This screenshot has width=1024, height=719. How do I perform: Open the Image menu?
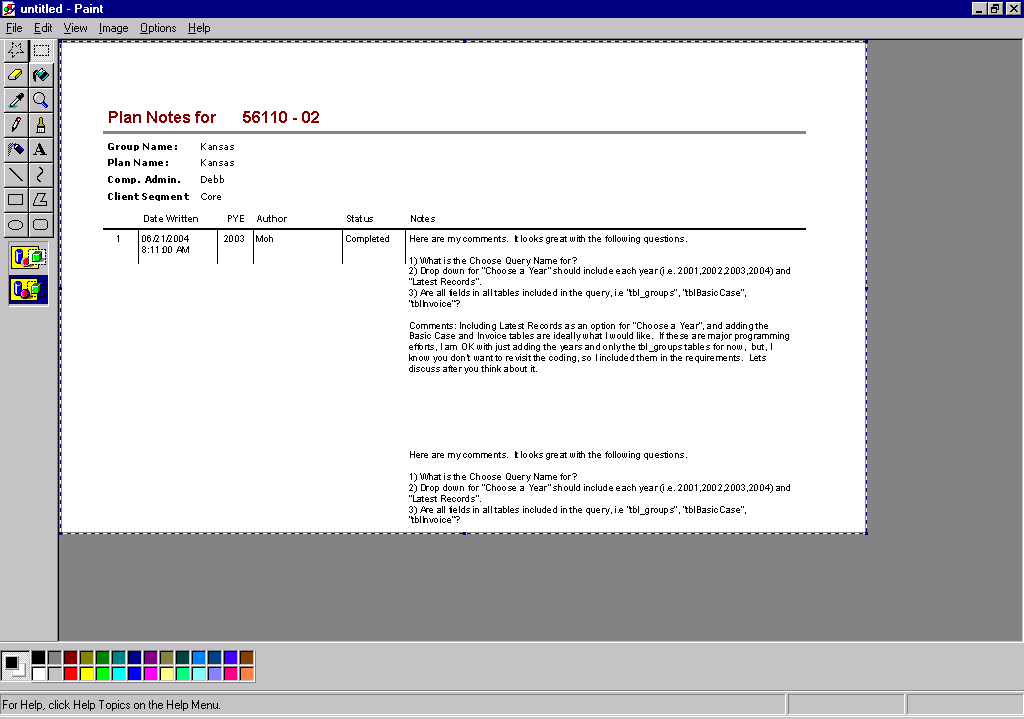114,28
